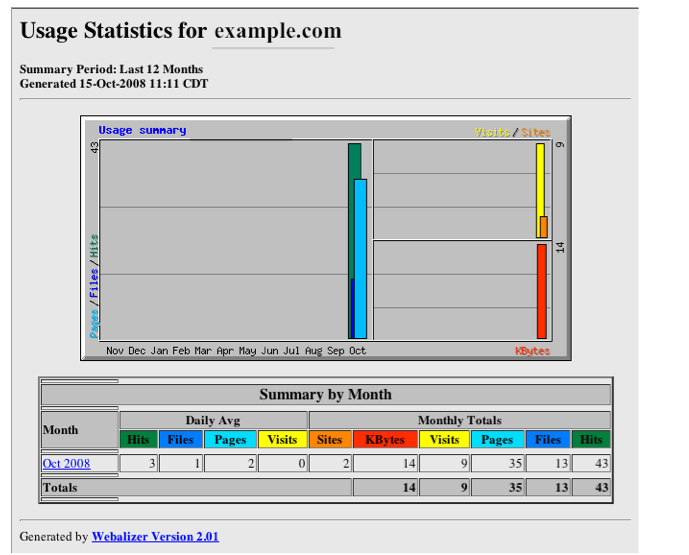The height and width of the screenshot is (555, 689).
Task: Click the Totals row label
Action: [60, 487]
